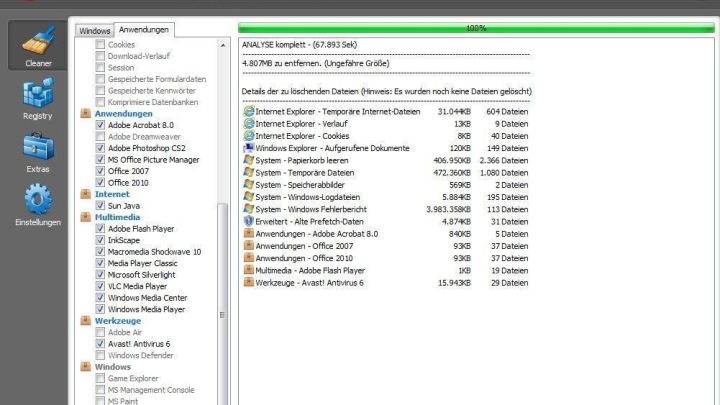Select the Internet group heading in tree
The height and width of the screenshot is (405, 720).
click(112, 194)
